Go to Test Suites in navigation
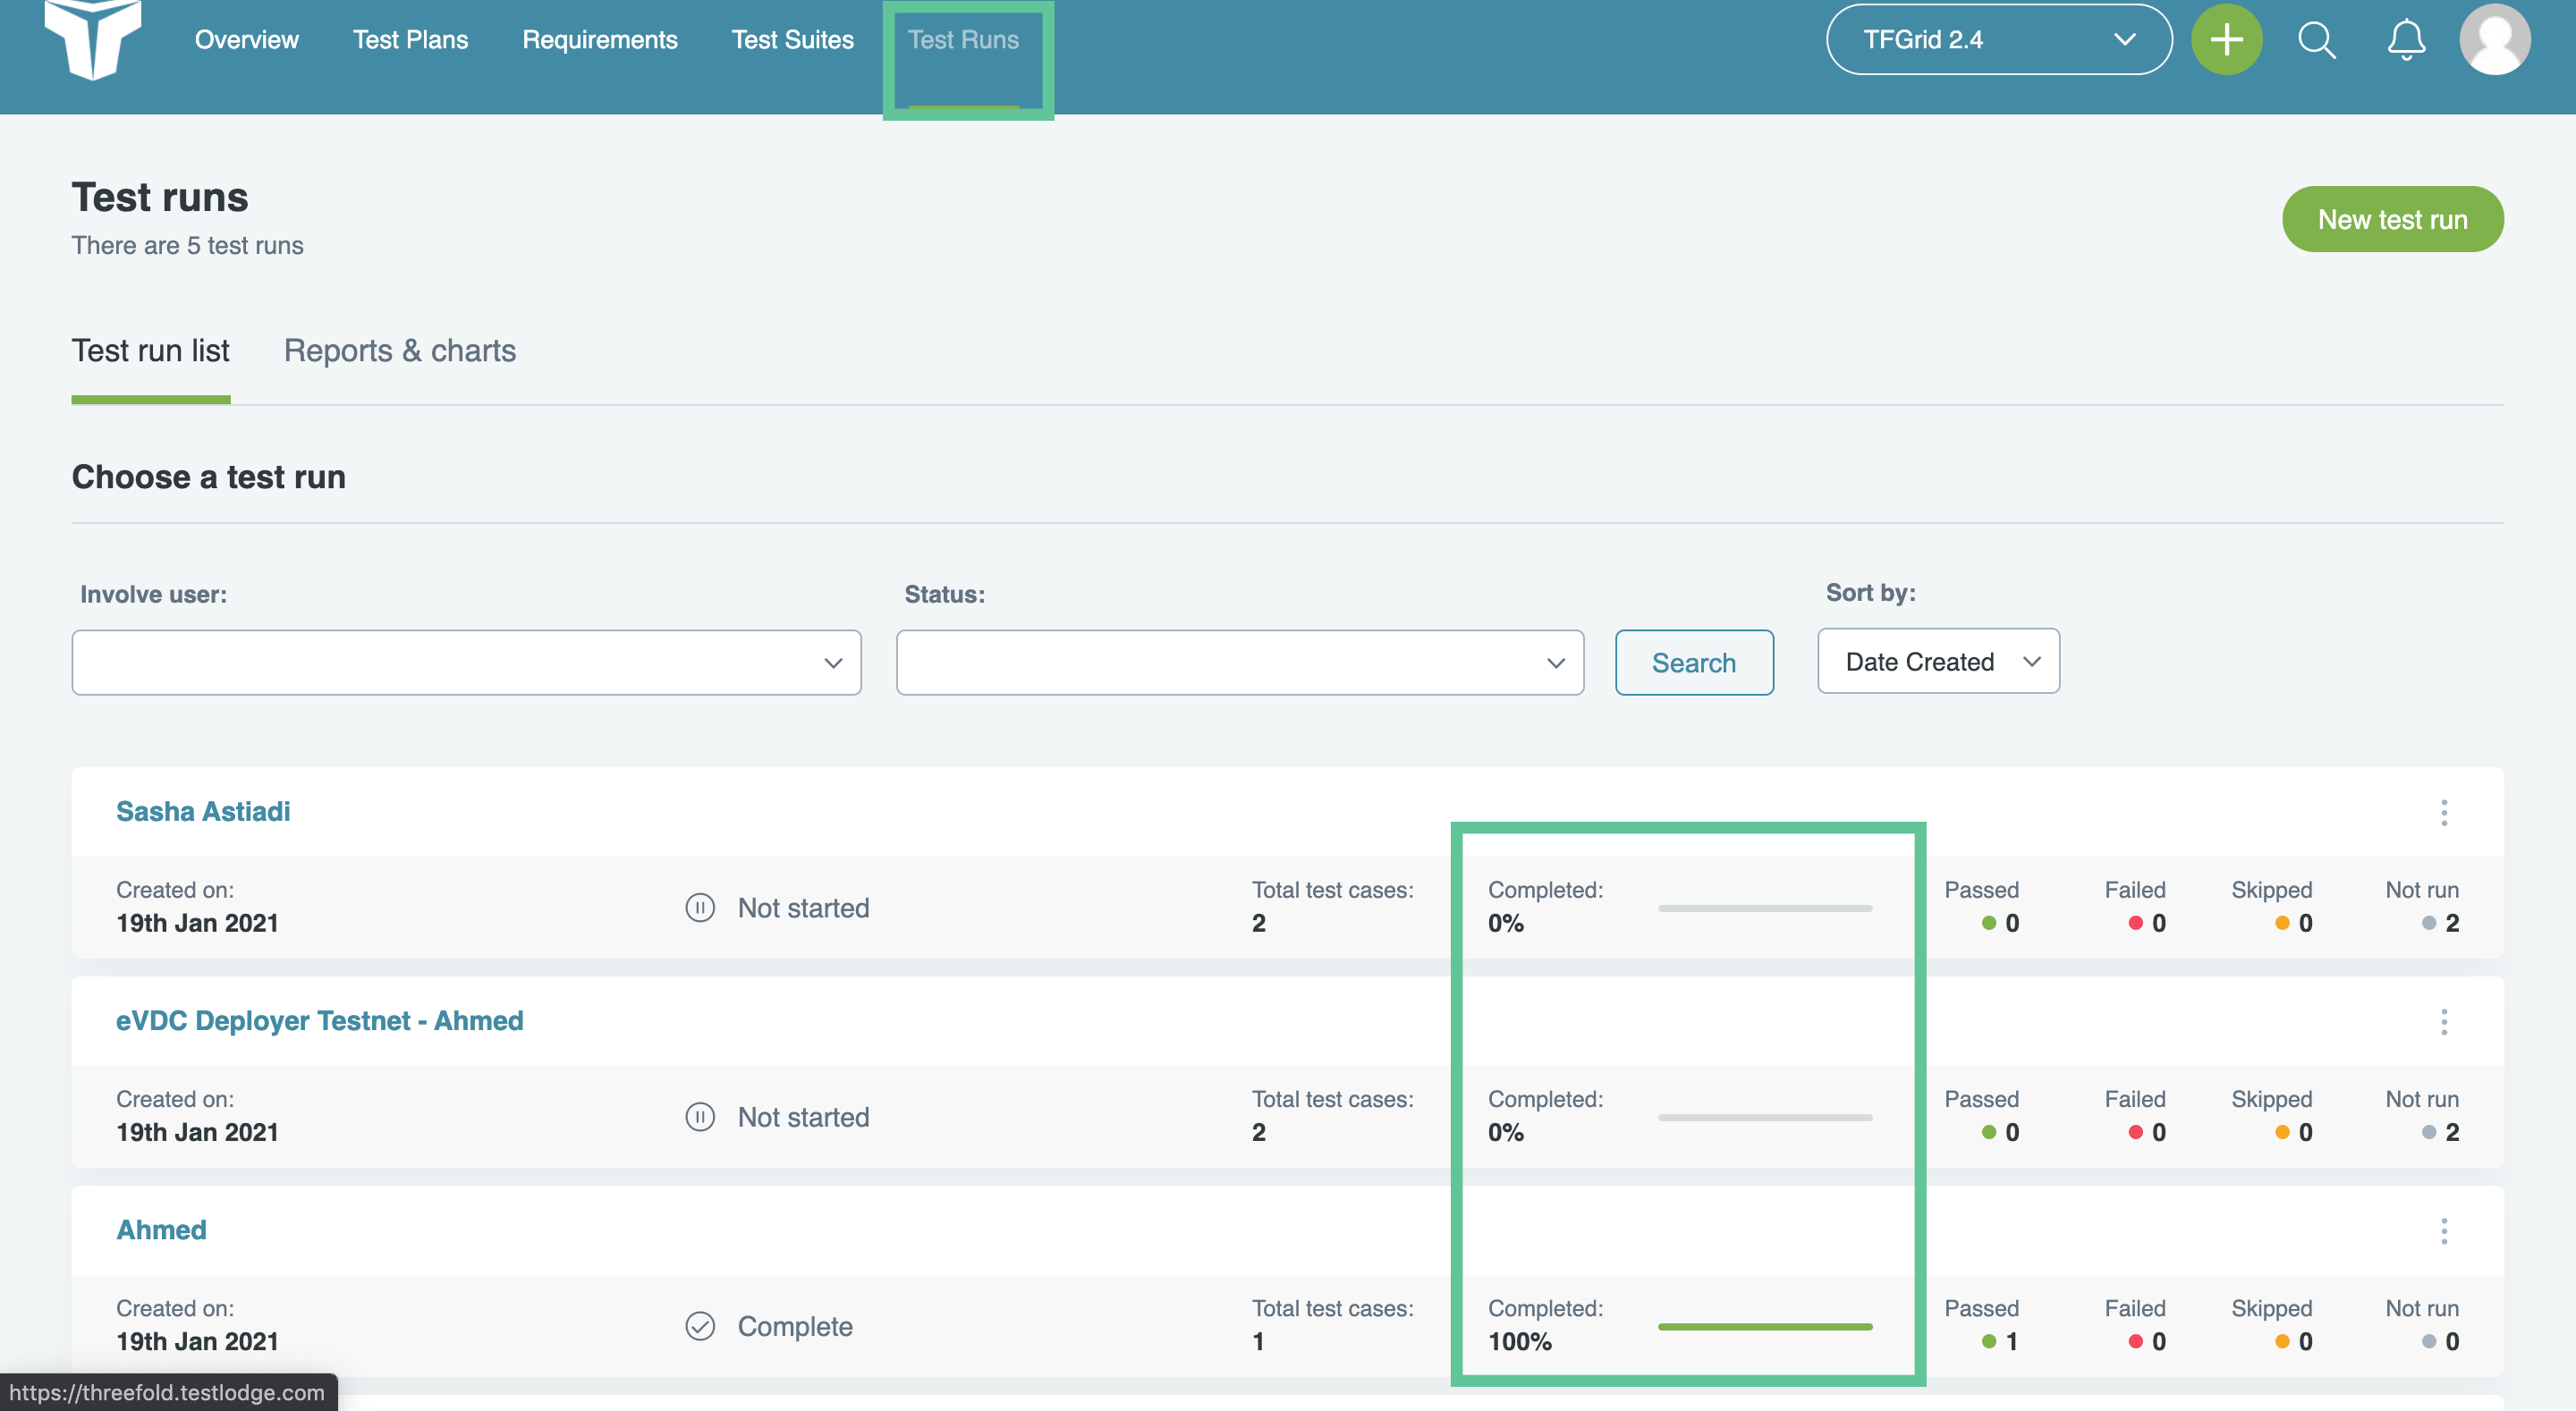The width and height of the screenshot is (2576, 1411). tap(792, 40)
